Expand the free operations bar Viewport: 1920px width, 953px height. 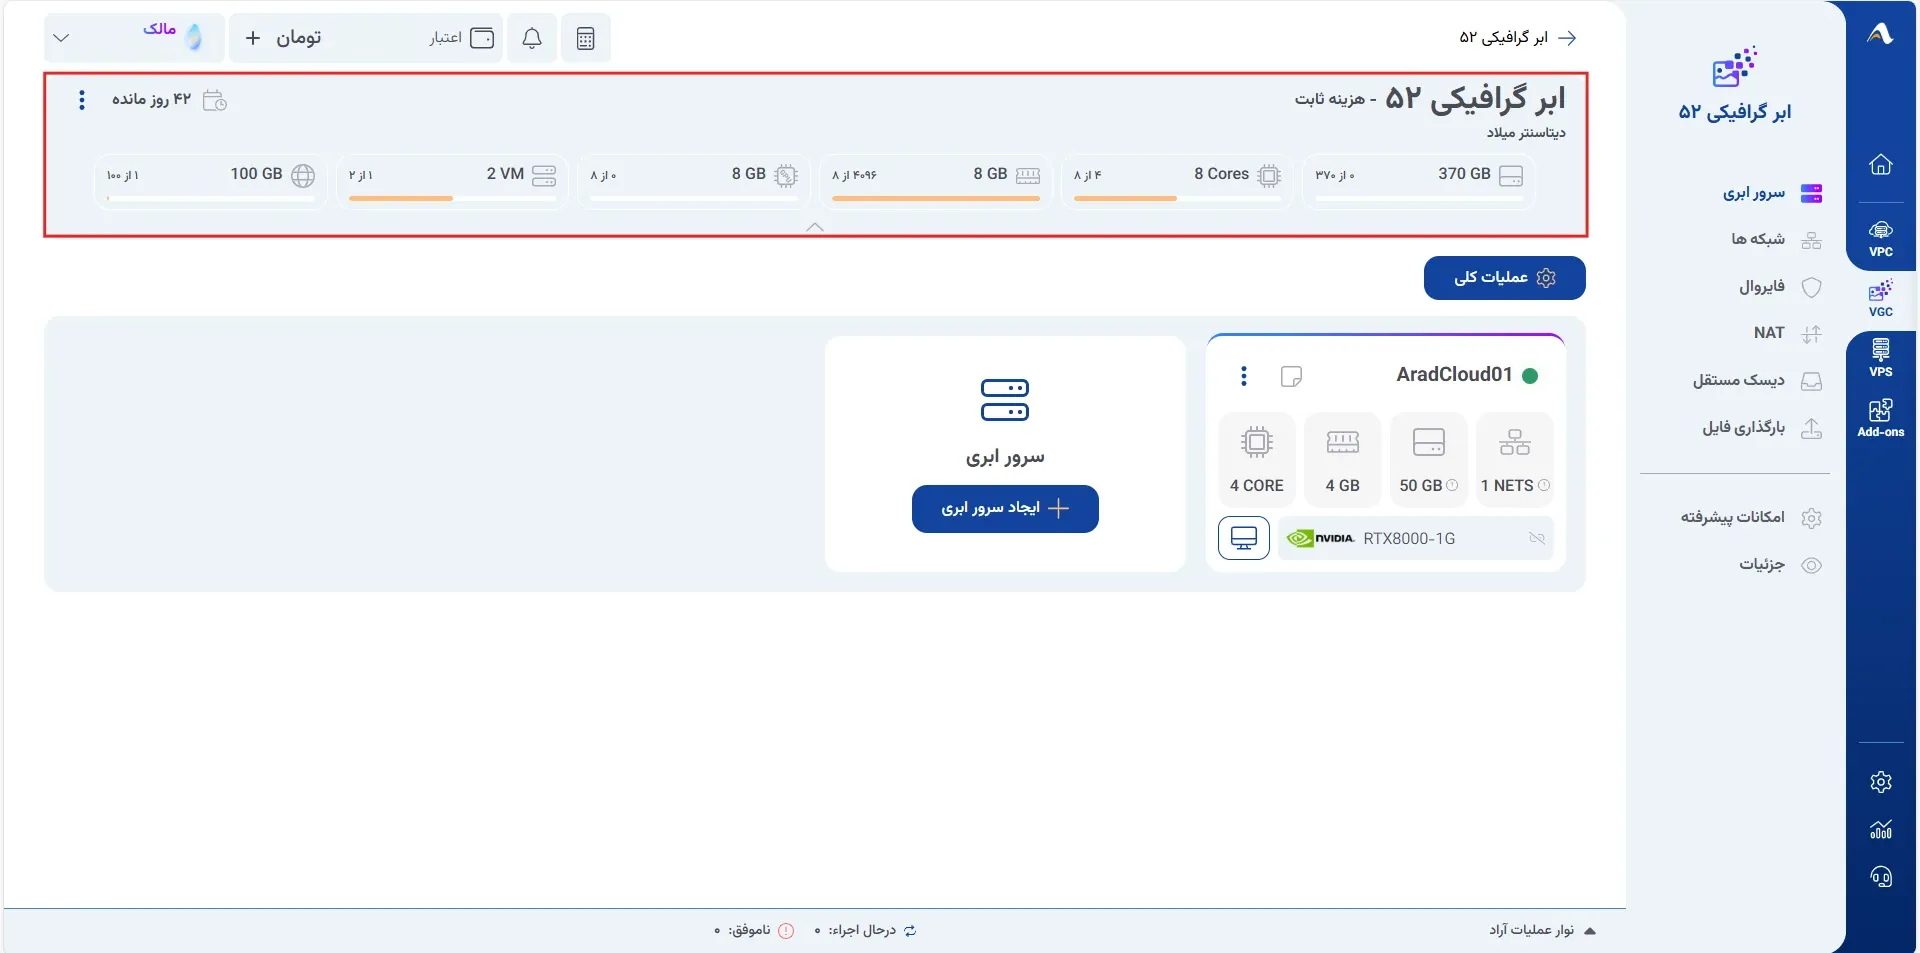click(x=1590, y=931)
